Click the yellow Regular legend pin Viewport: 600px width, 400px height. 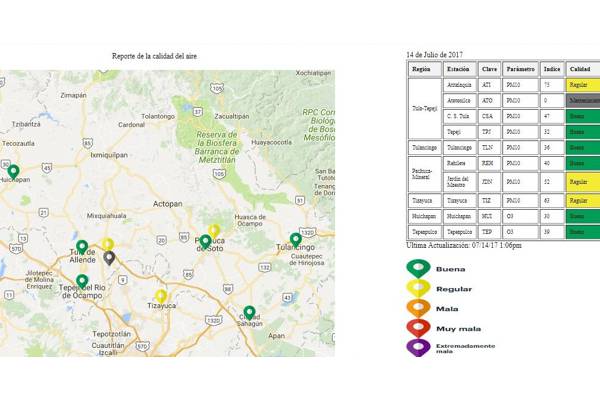[x=418, y=289]
